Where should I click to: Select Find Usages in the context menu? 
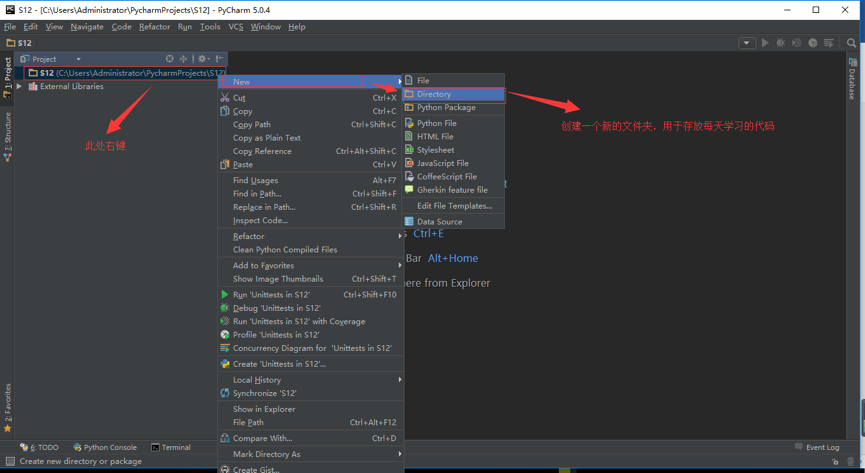click(x=311, y=180)
